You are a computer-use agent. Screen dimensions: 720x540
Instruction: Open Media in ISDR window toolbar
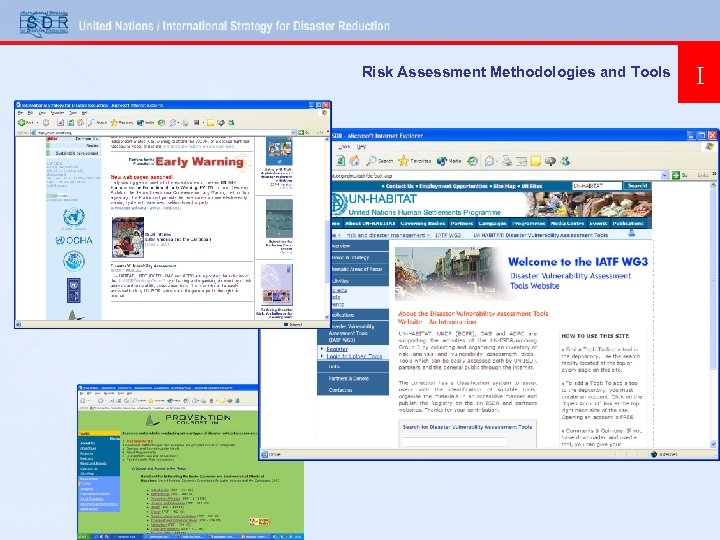(x=146, y=123)
